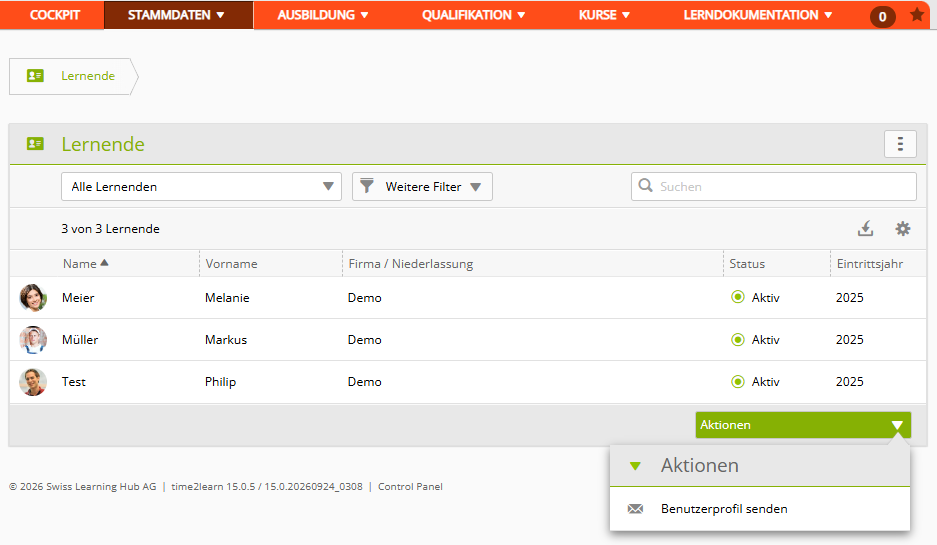Viewport: 937px width, 545px height.
Task: Sort by the Status column header
Action: pos(747,264)
